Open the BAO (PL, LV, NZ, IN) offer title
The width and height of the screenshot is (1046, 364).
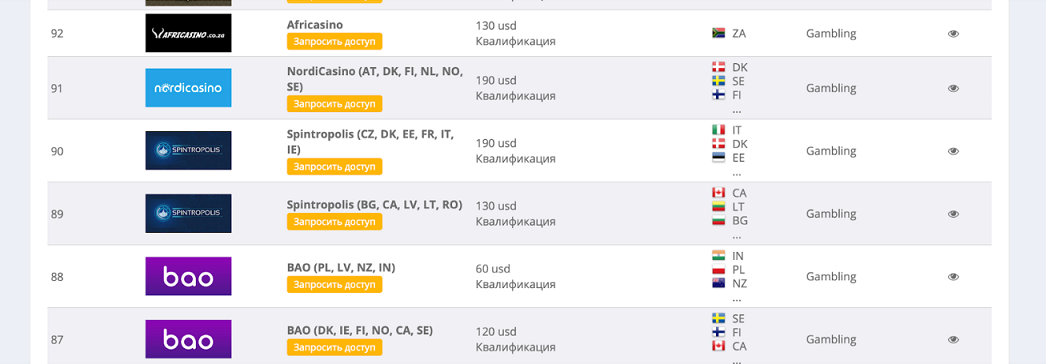(x=341, y=267)
